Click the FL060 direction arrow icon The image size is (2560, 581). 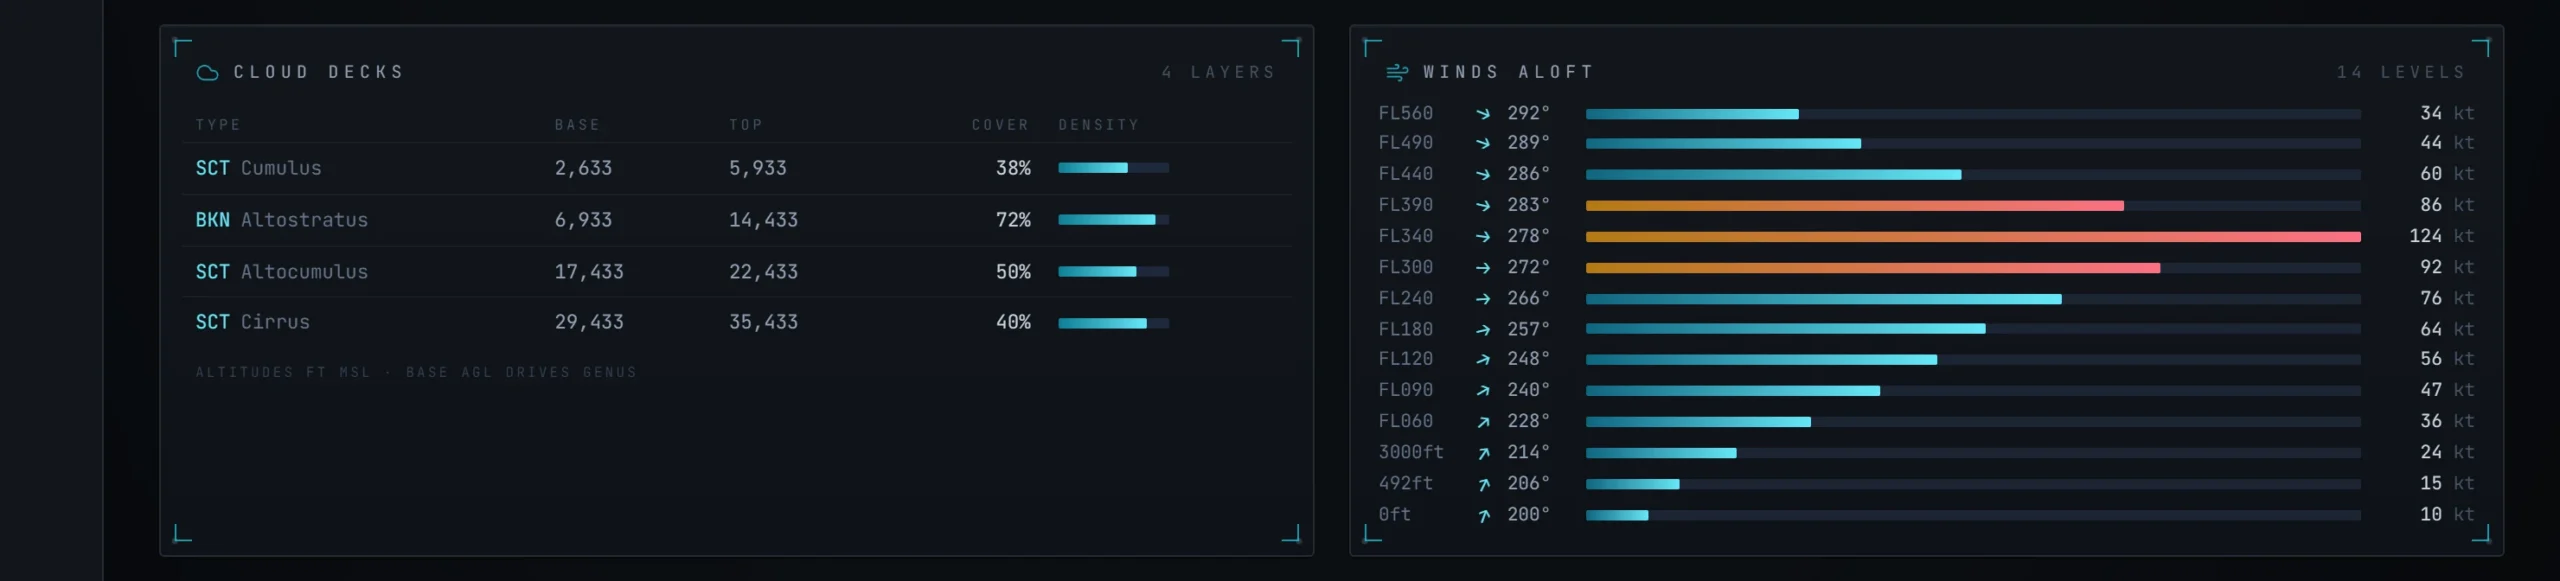(1483, 422)
